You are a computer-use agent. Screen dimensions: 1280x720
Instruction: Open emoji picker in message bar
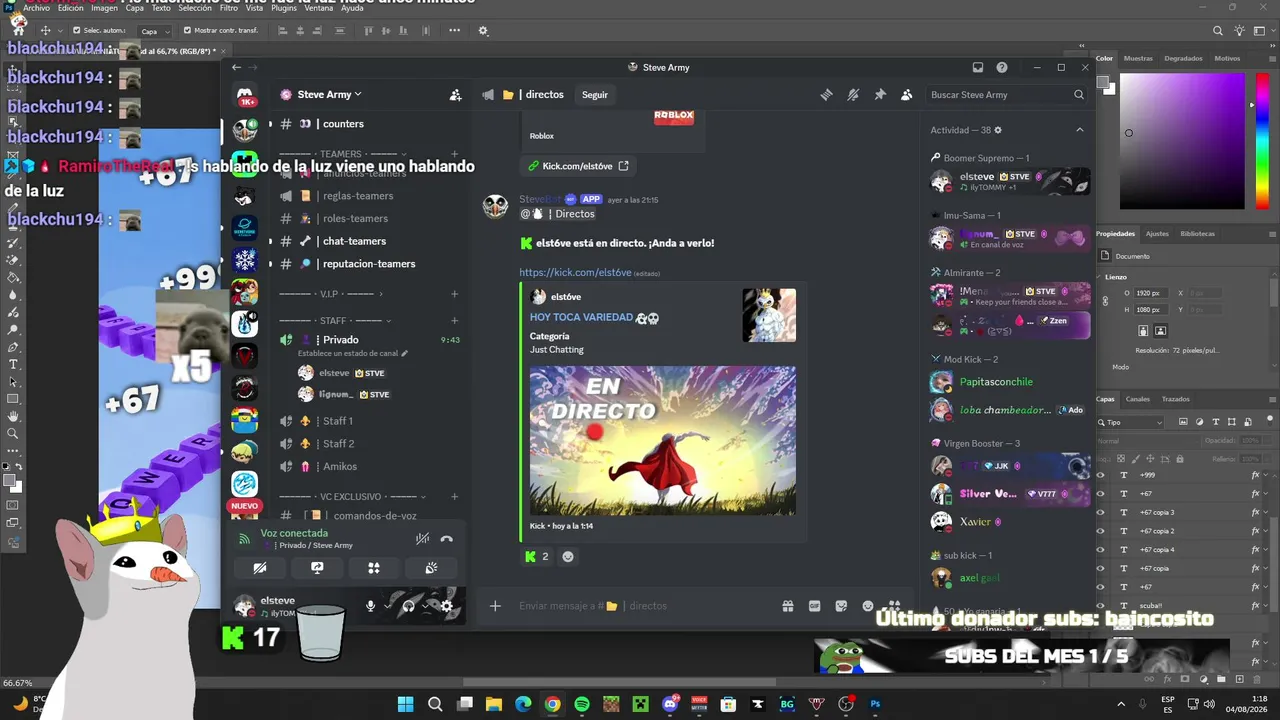coord(867,606)
